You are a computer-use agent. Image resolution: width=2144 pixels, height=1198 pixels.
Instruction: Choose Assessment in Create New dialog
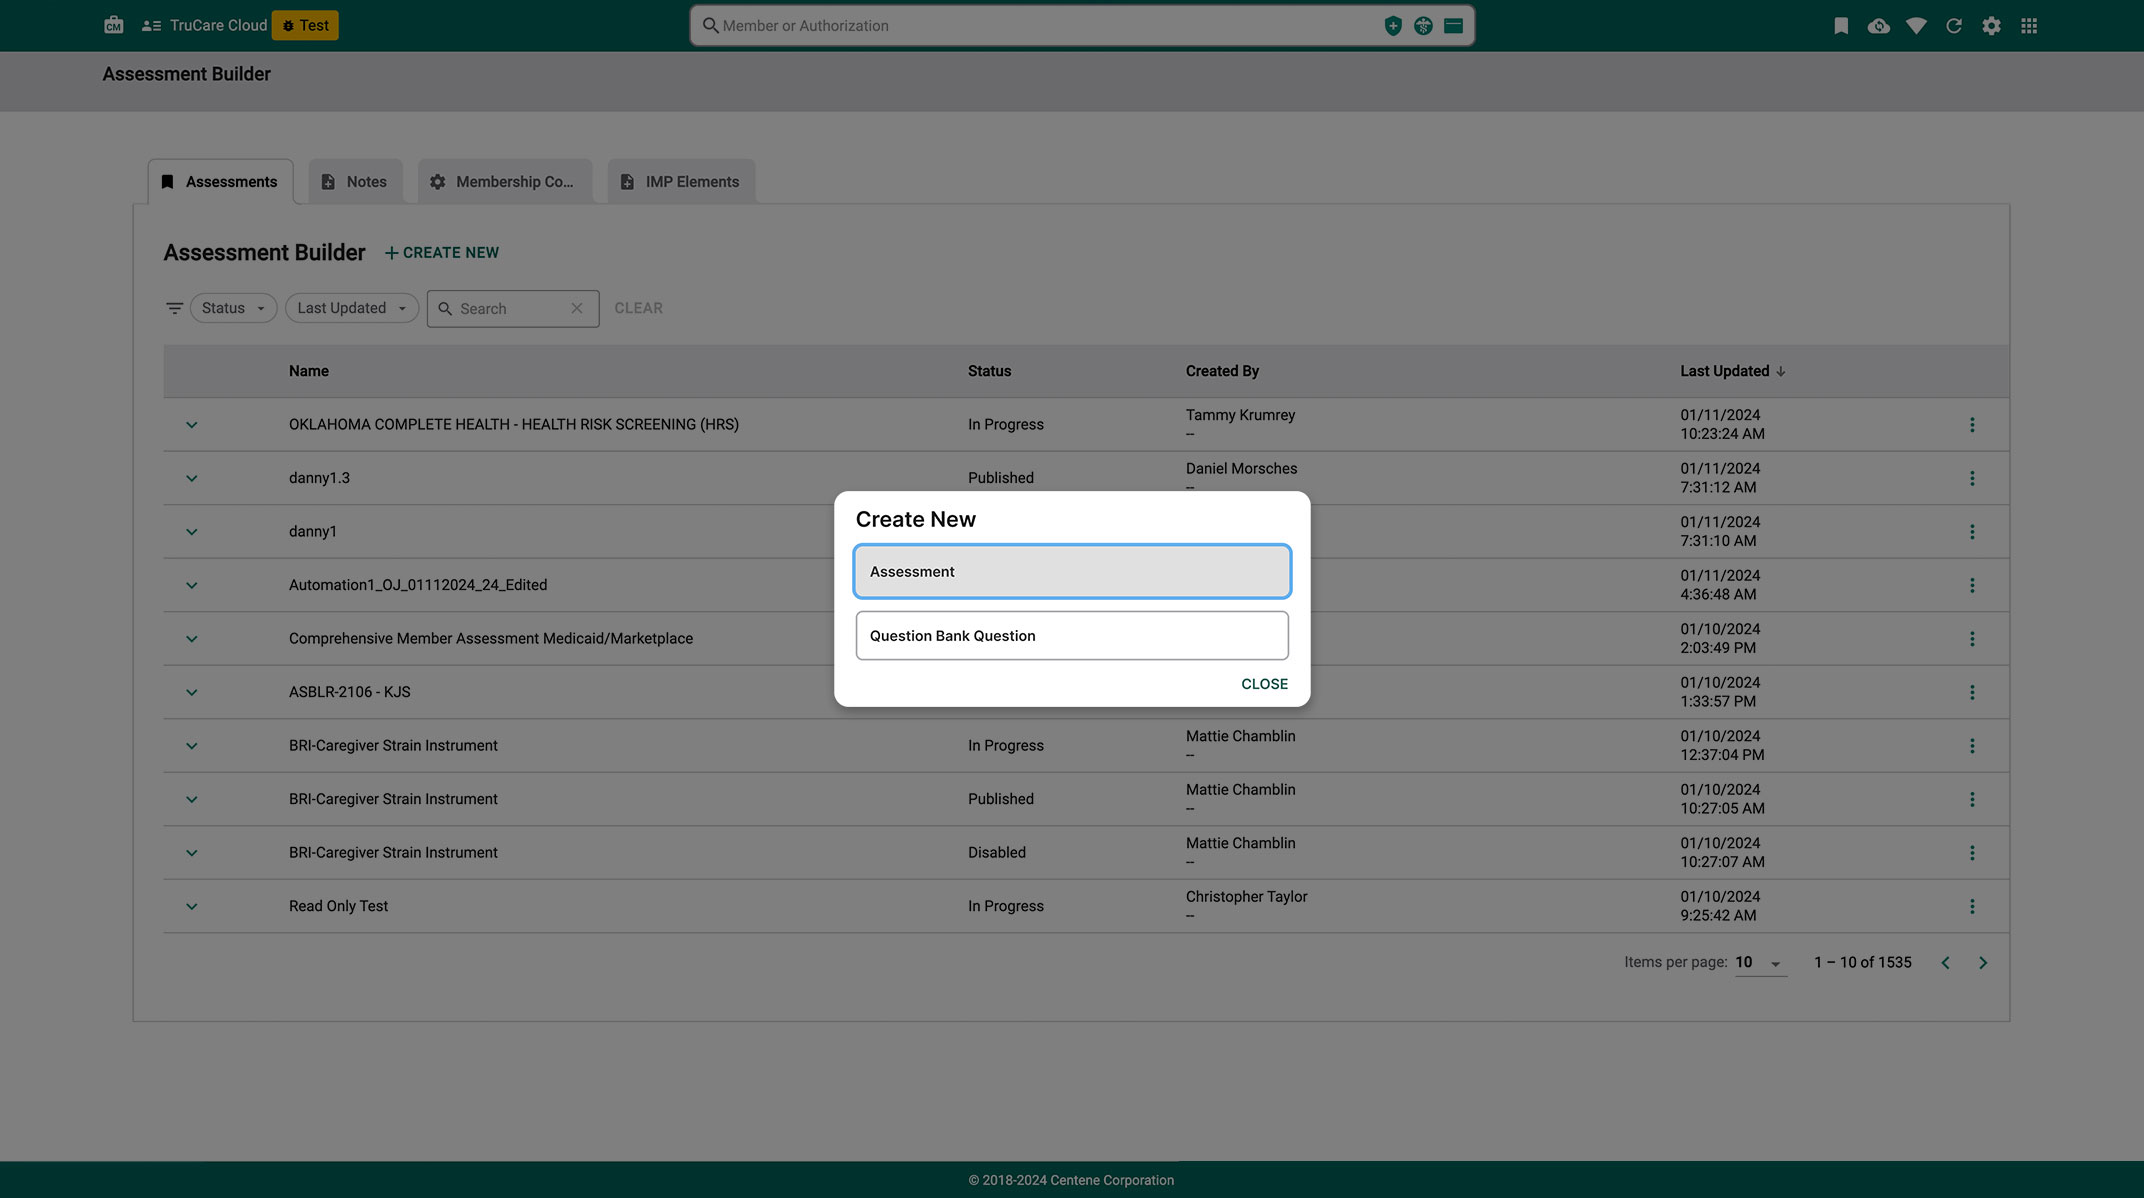pos(1072,571)
